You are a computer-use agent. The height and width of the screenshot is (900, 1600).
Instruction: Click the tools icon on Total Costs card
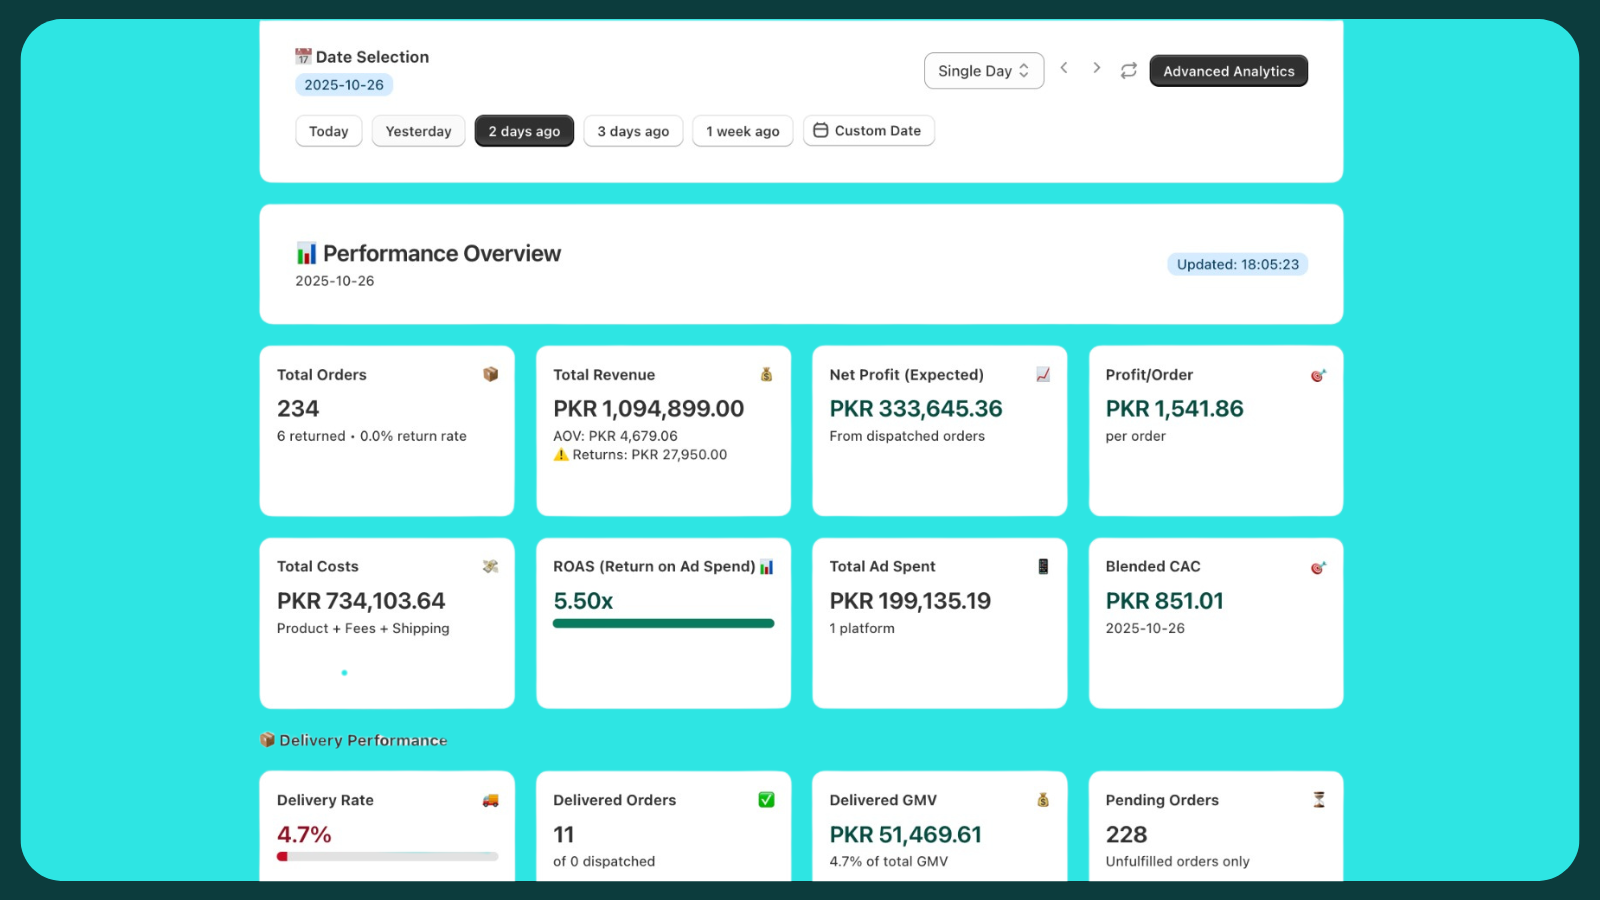(x=491, y=566)
